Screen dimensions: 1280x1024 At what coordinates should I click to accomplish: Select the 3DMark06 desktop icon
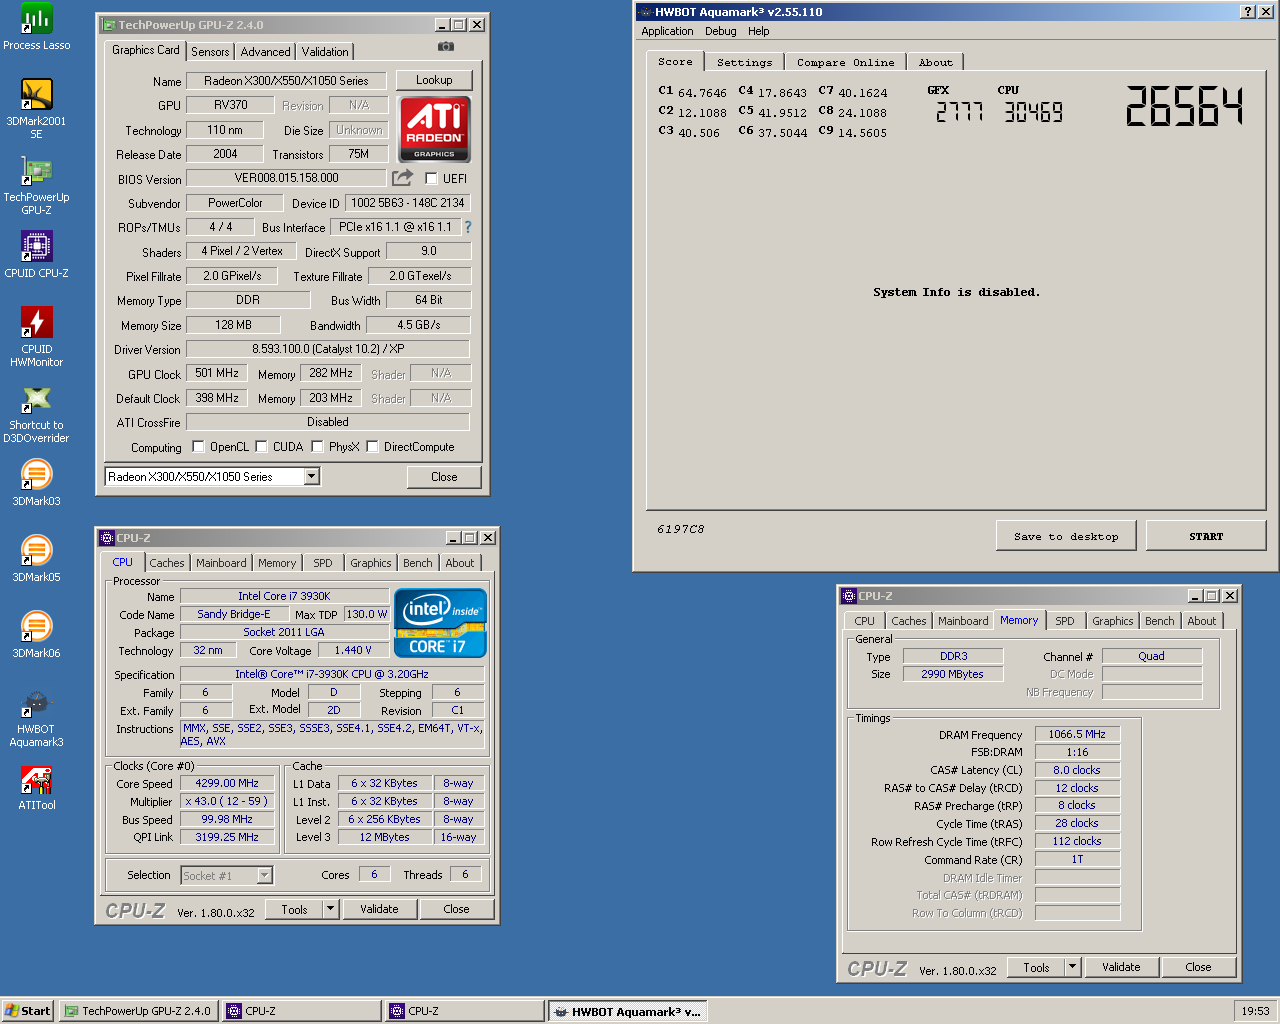36,634
